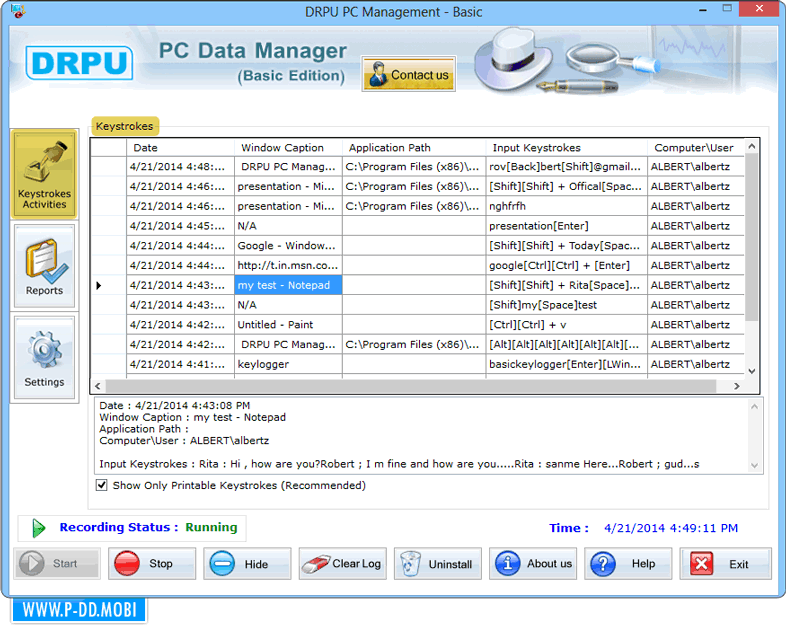Select the 'nghfrfh' keystrokes cell
786x626 pixels.
pos(566,206)
